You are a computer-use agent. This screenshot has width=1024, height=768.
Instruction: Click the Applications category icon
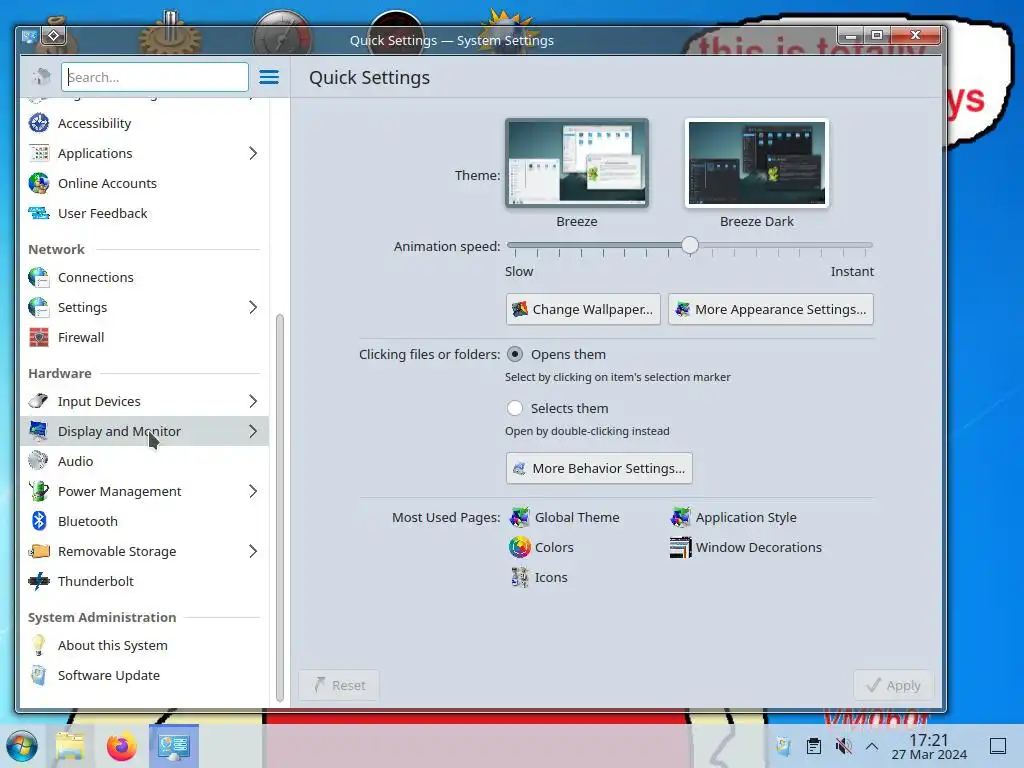39,153
